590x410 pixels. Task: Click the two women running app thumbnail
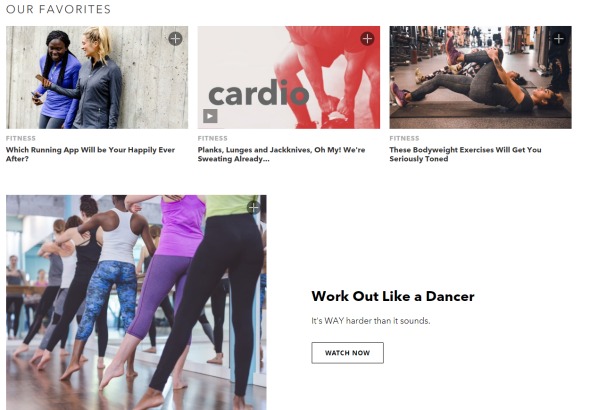(x=97, y=77)
